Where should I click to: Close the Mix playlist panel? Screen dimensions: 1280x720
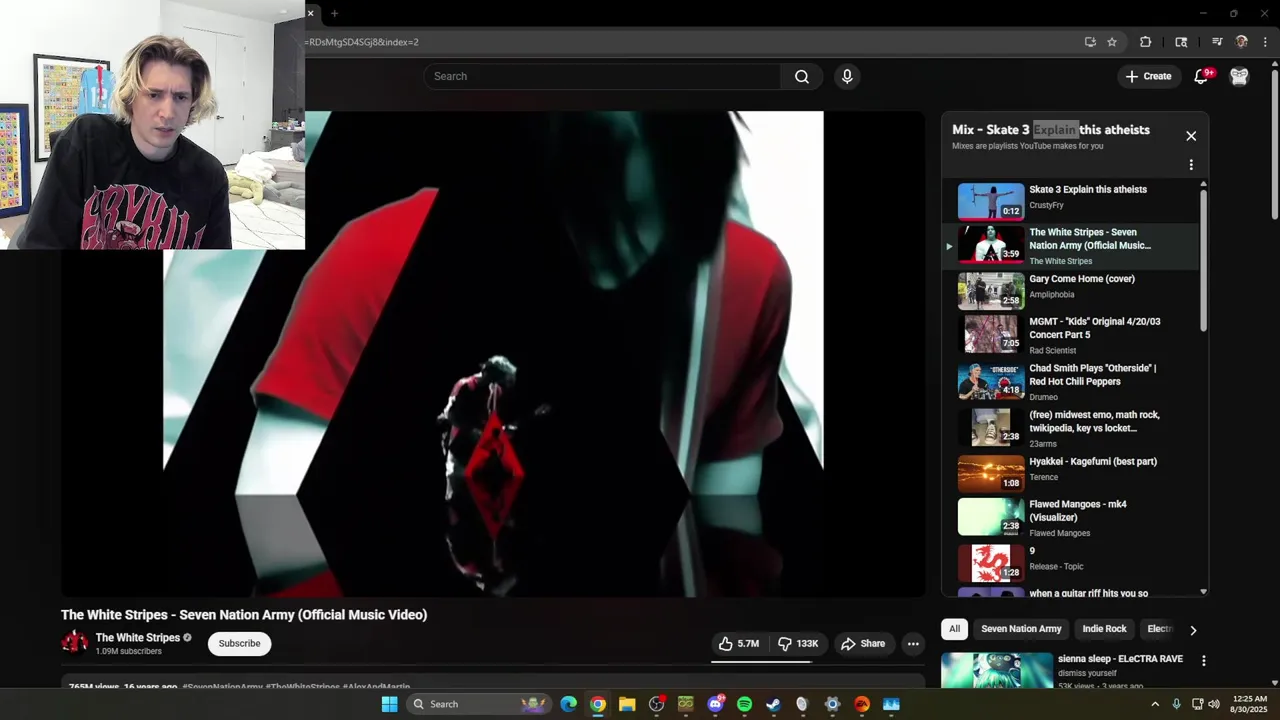(1191, 136)
